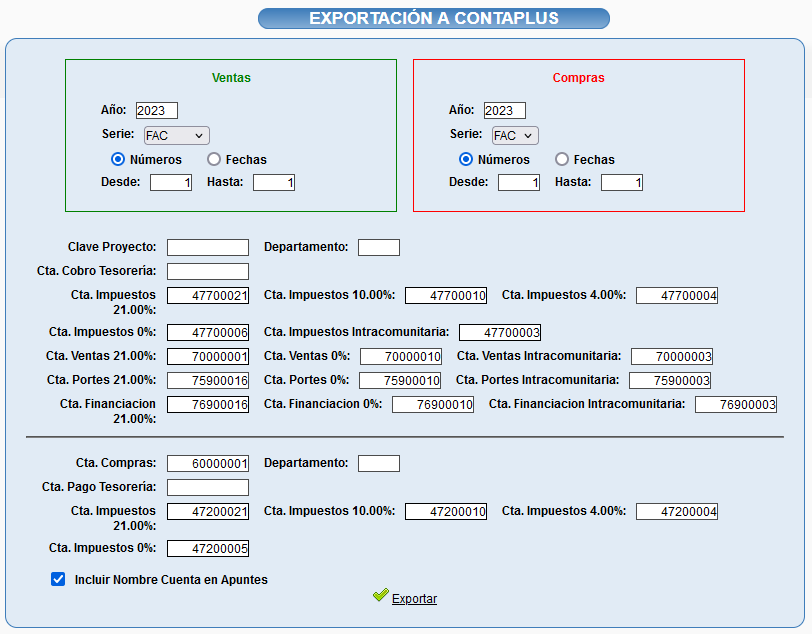812x634 pixels.
Task: Open the Serie dropdown in Compras
Action: pyautogui.click(x=515, y=135)
